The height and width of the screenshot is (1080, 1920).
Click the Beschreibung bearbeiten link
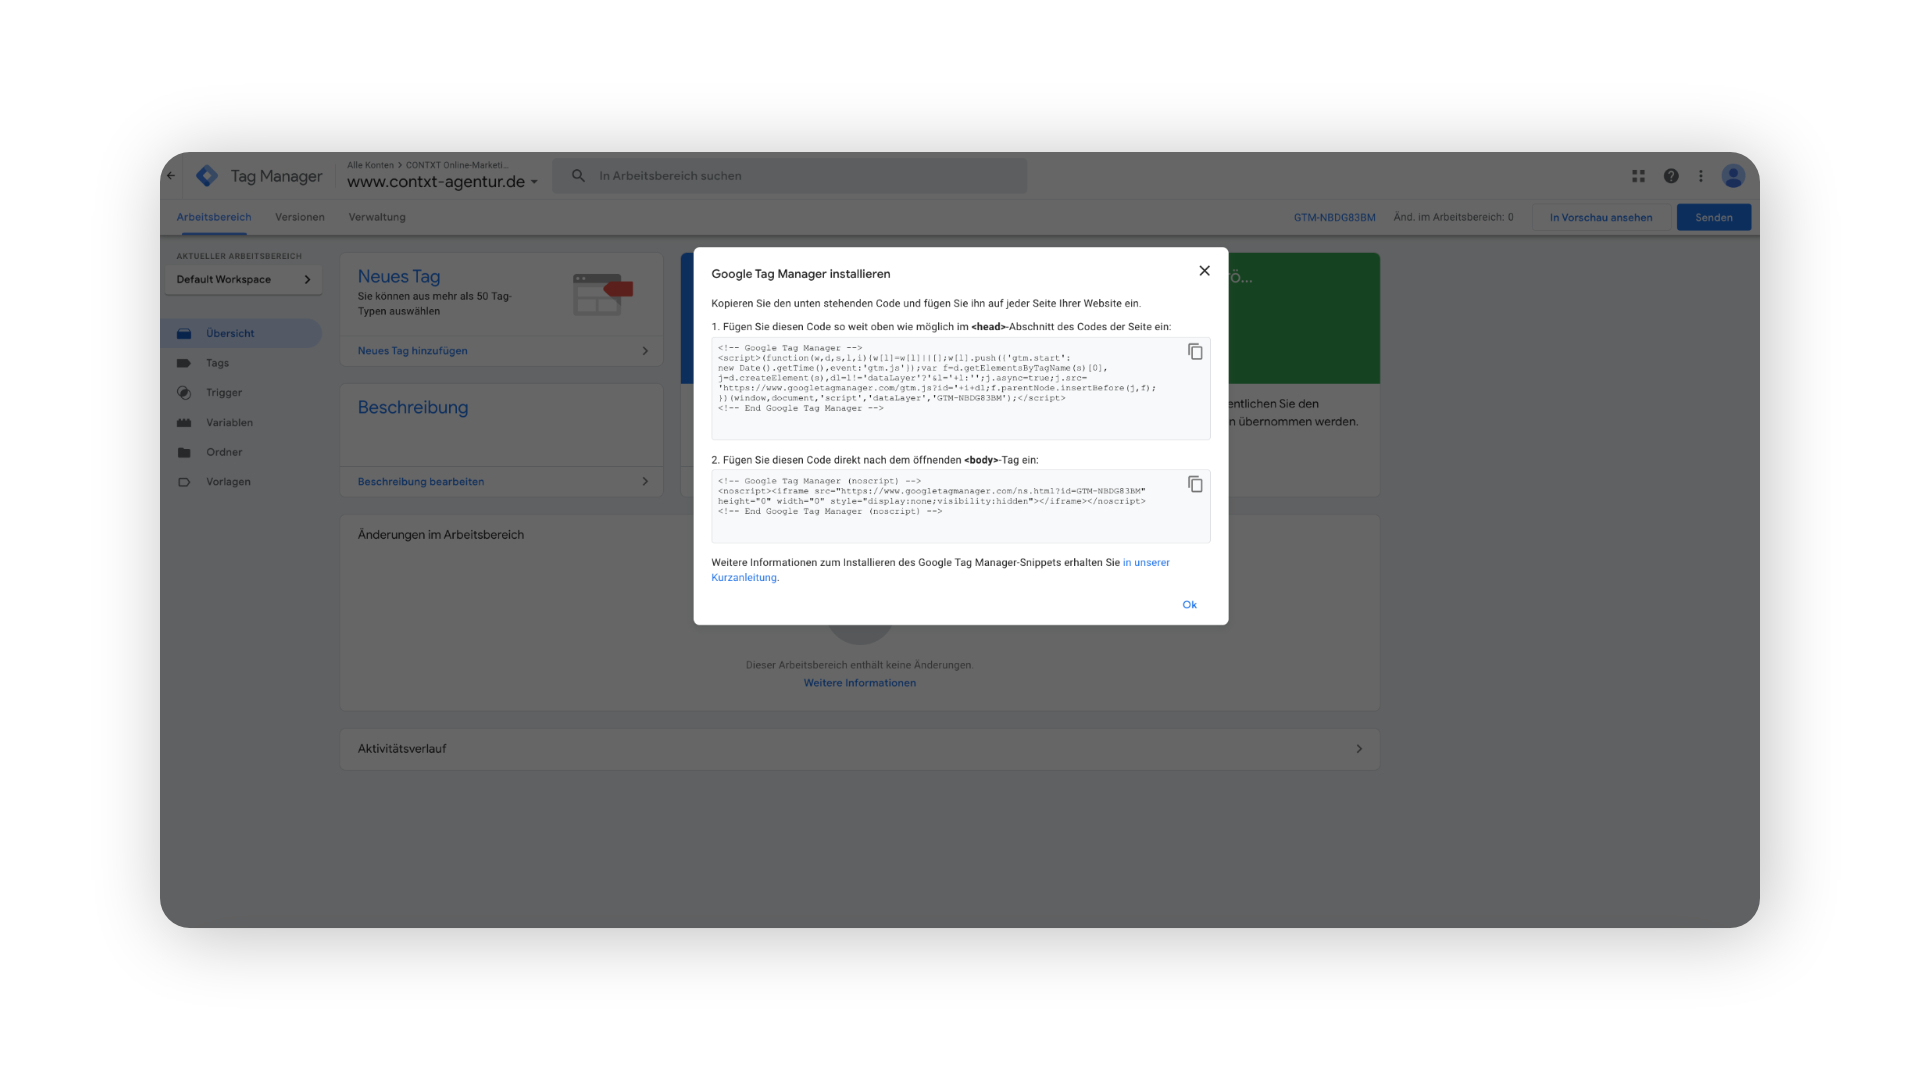click(421, 482)
